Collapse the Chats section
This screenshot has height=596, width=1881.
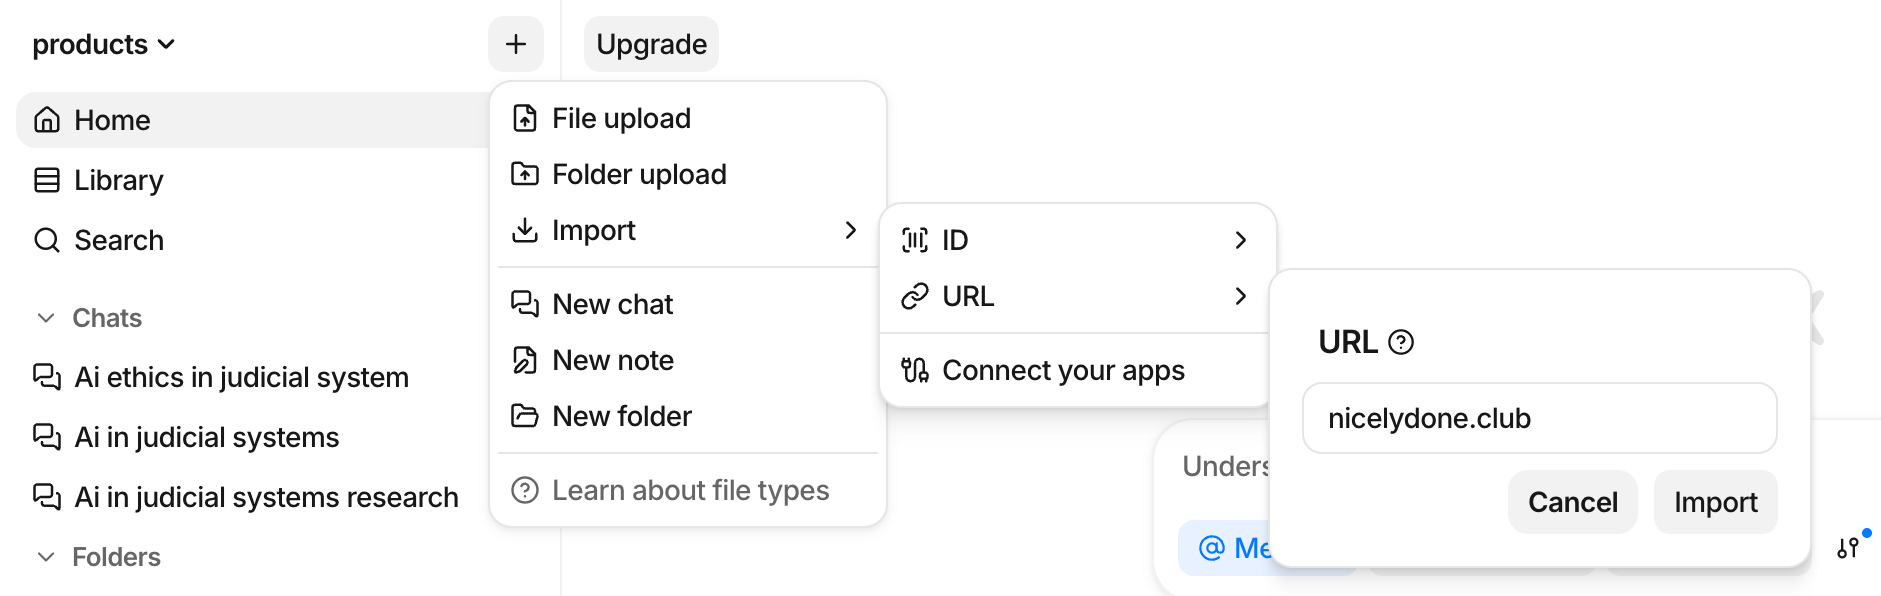click(45, 317)
